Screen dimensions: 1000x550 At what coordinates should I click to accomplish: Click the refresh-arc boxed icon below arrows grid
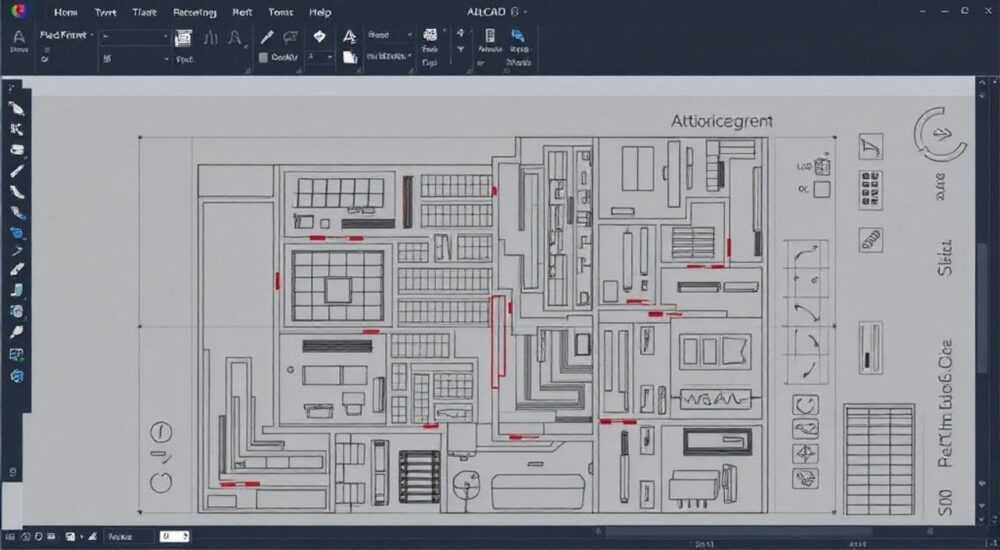(805, 405)
